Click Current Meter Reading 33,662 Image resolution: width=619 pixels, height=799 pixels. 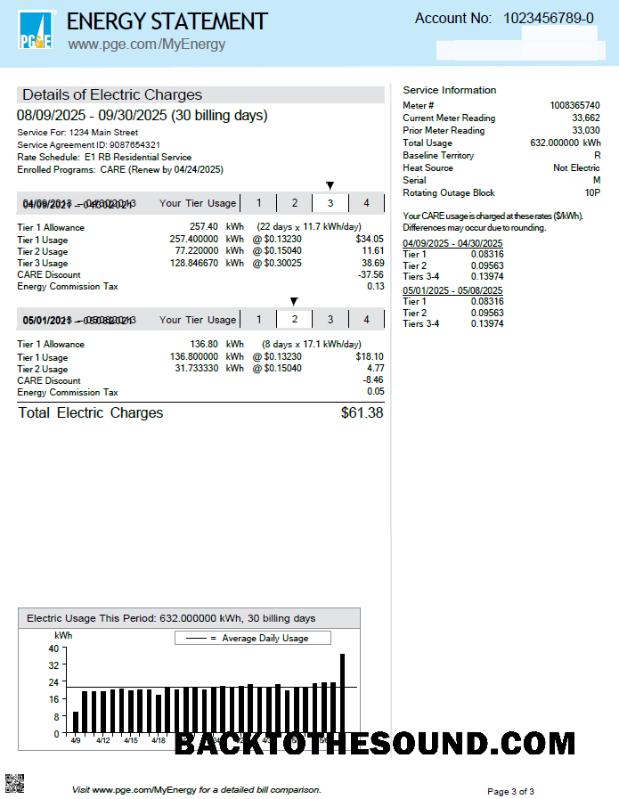(586, 118)
